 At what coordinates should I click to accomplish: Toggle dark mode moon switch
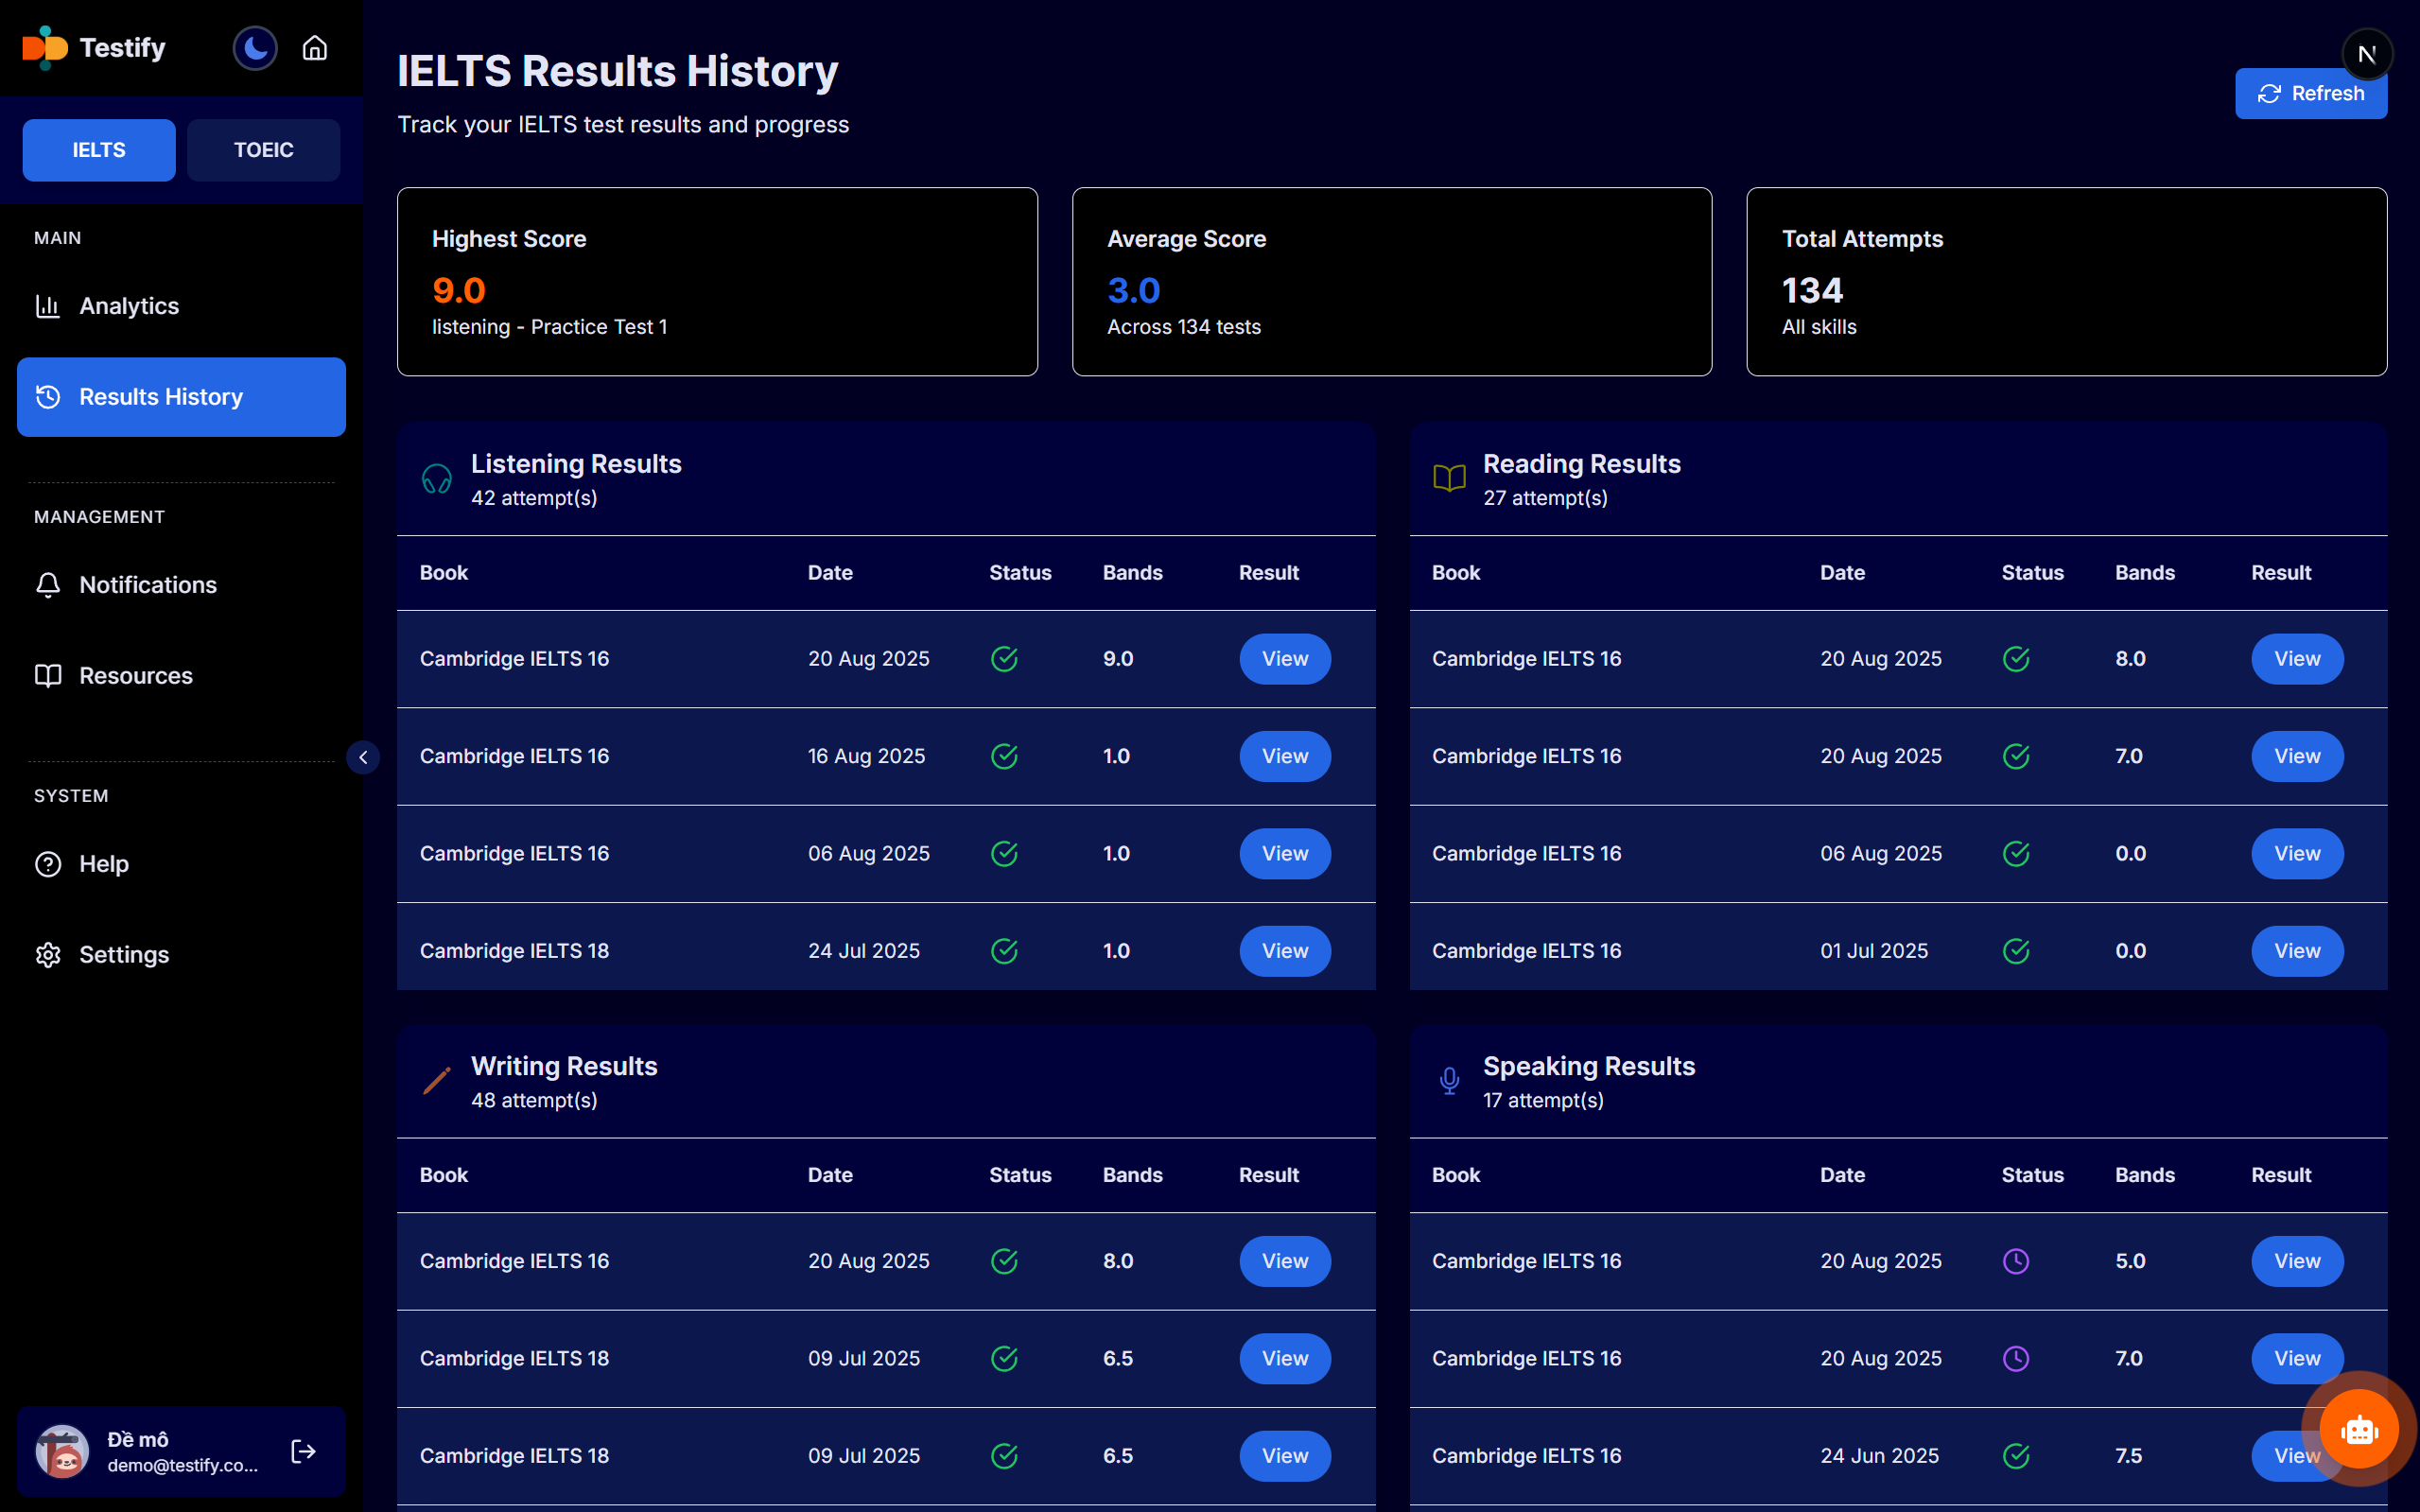(255, 48)
